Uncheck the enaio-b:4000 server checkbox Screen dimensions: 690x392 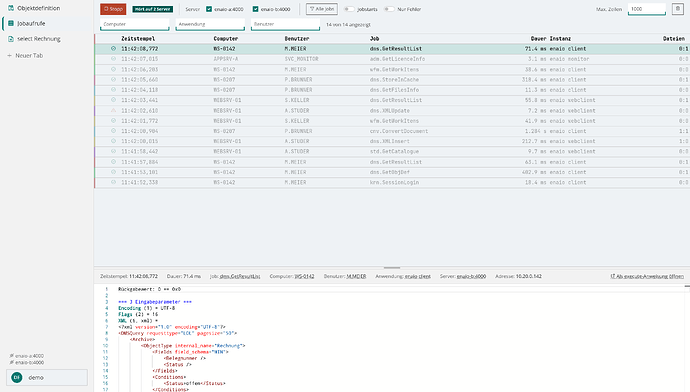(x=255, y=9)
